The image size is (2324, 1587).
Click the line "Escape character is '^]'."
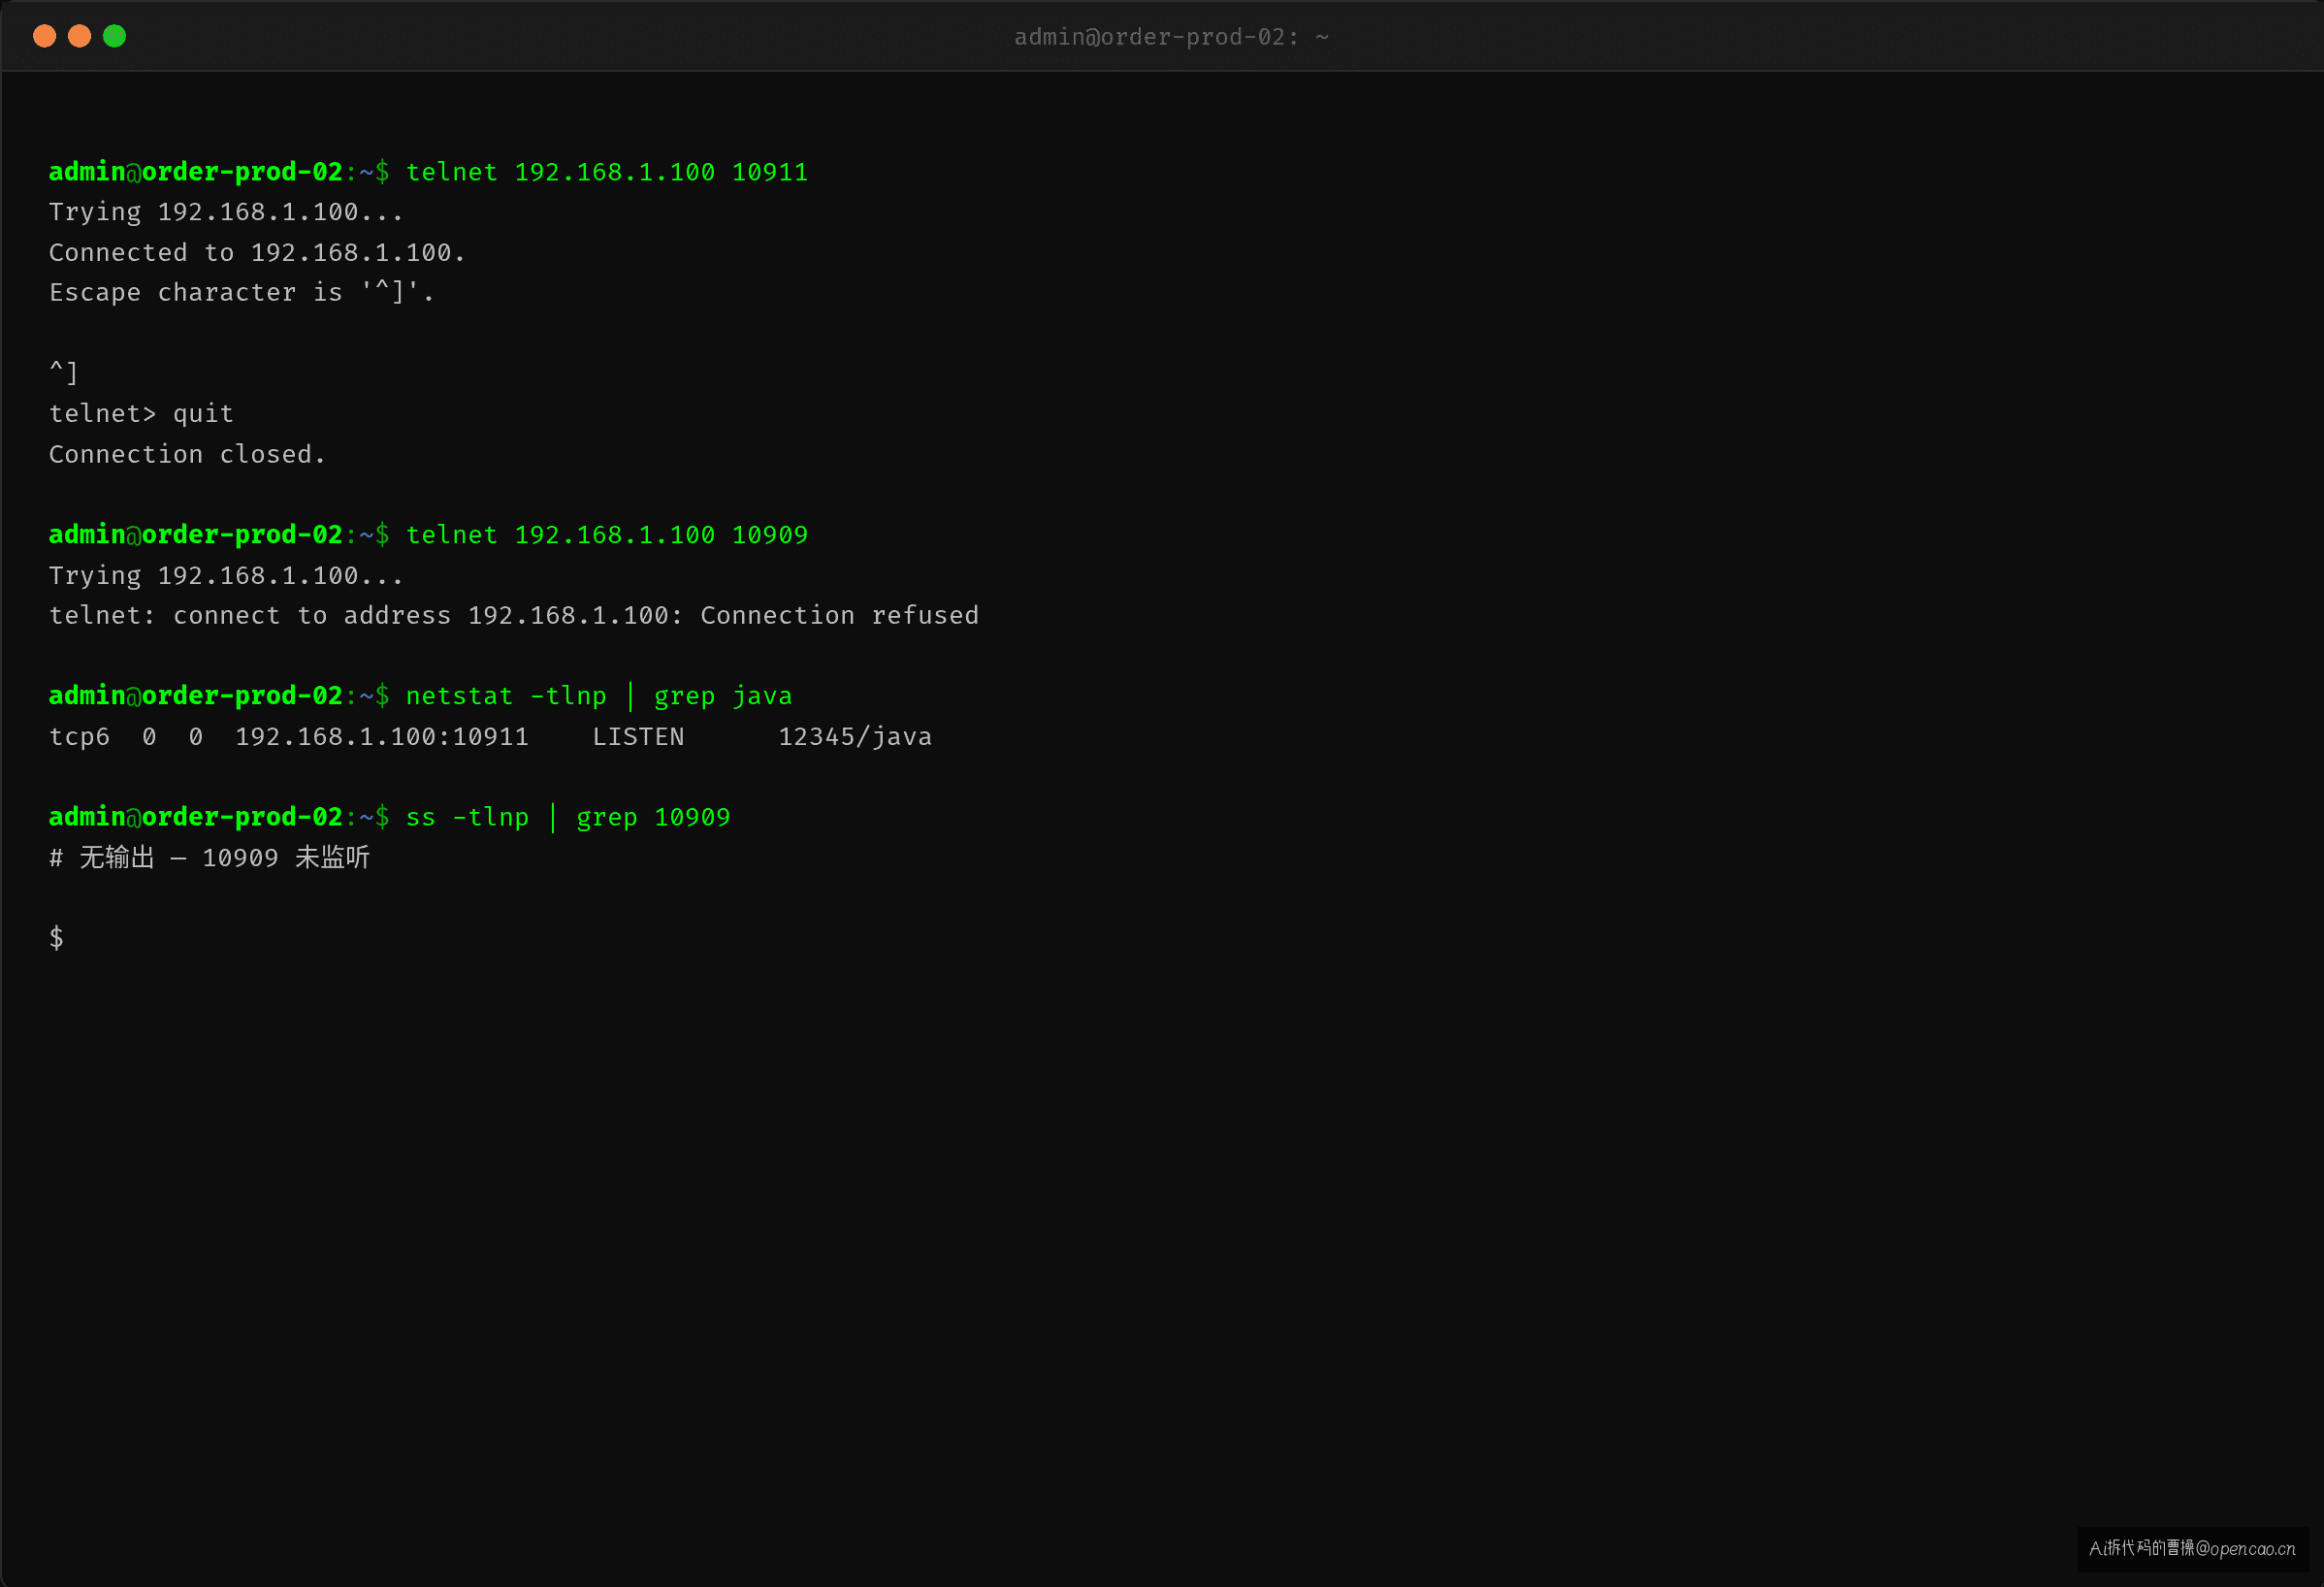point(242,293)
